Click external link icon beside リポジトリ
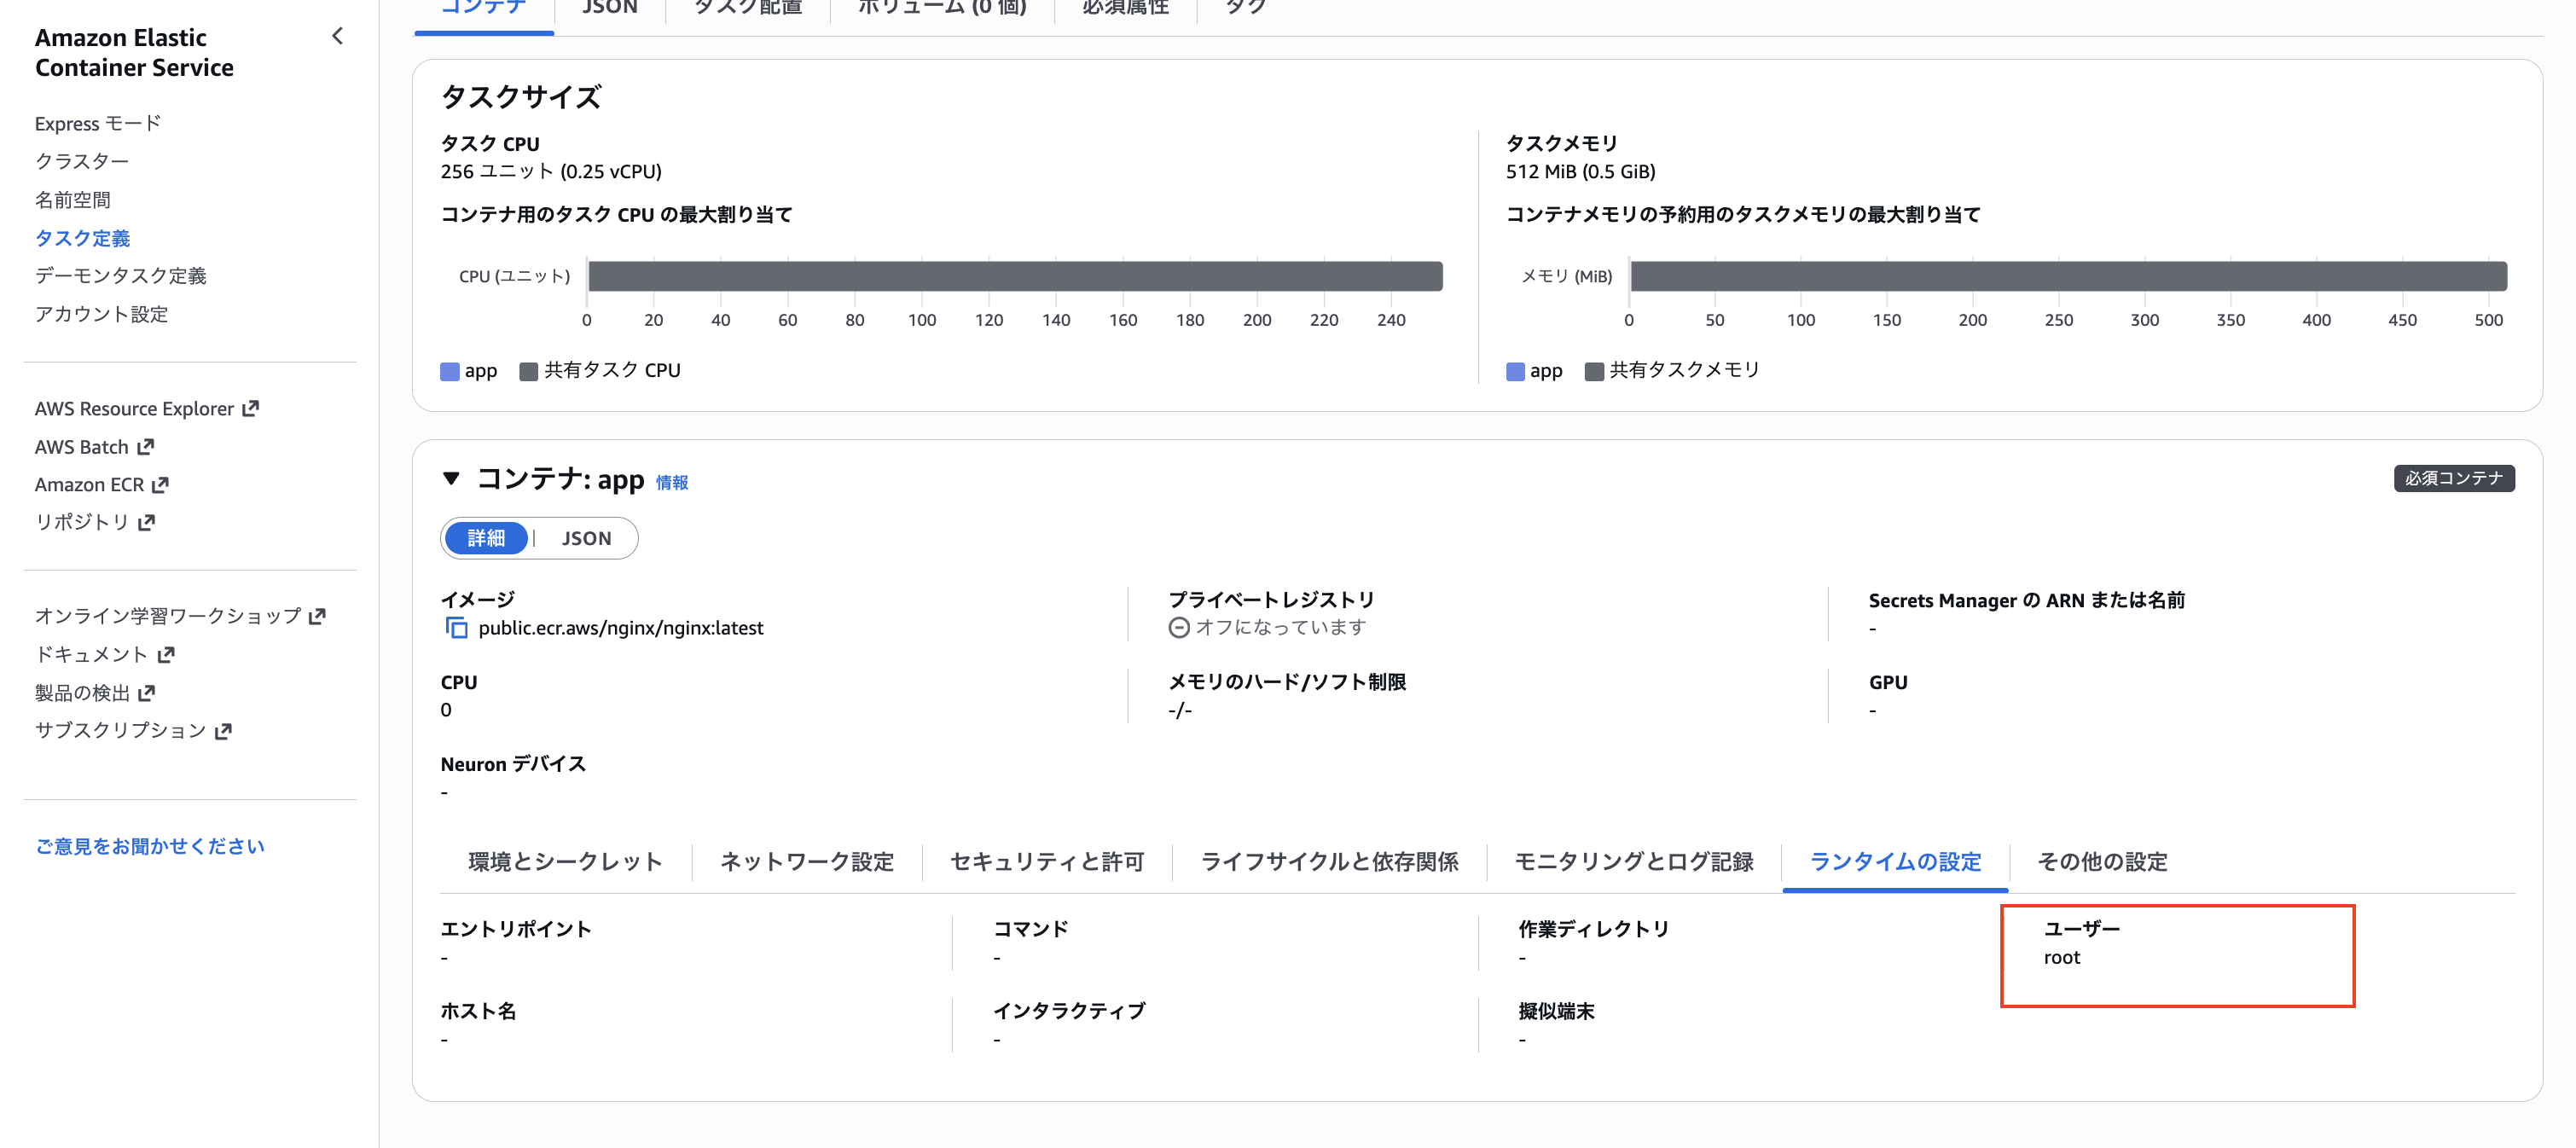Screen dimensions: 2576x1148 click(147, 522)
